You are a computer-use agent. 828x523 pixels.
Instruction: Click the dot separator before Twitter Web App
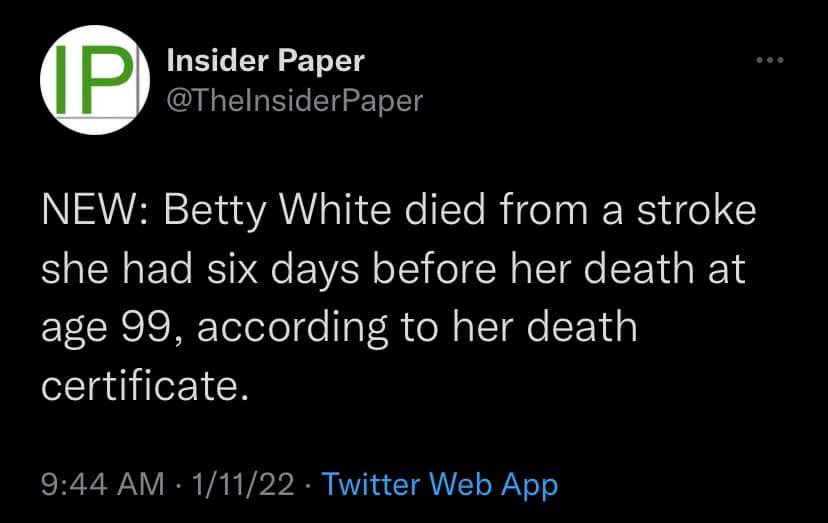pyautogui.click(x=310, y=486)
